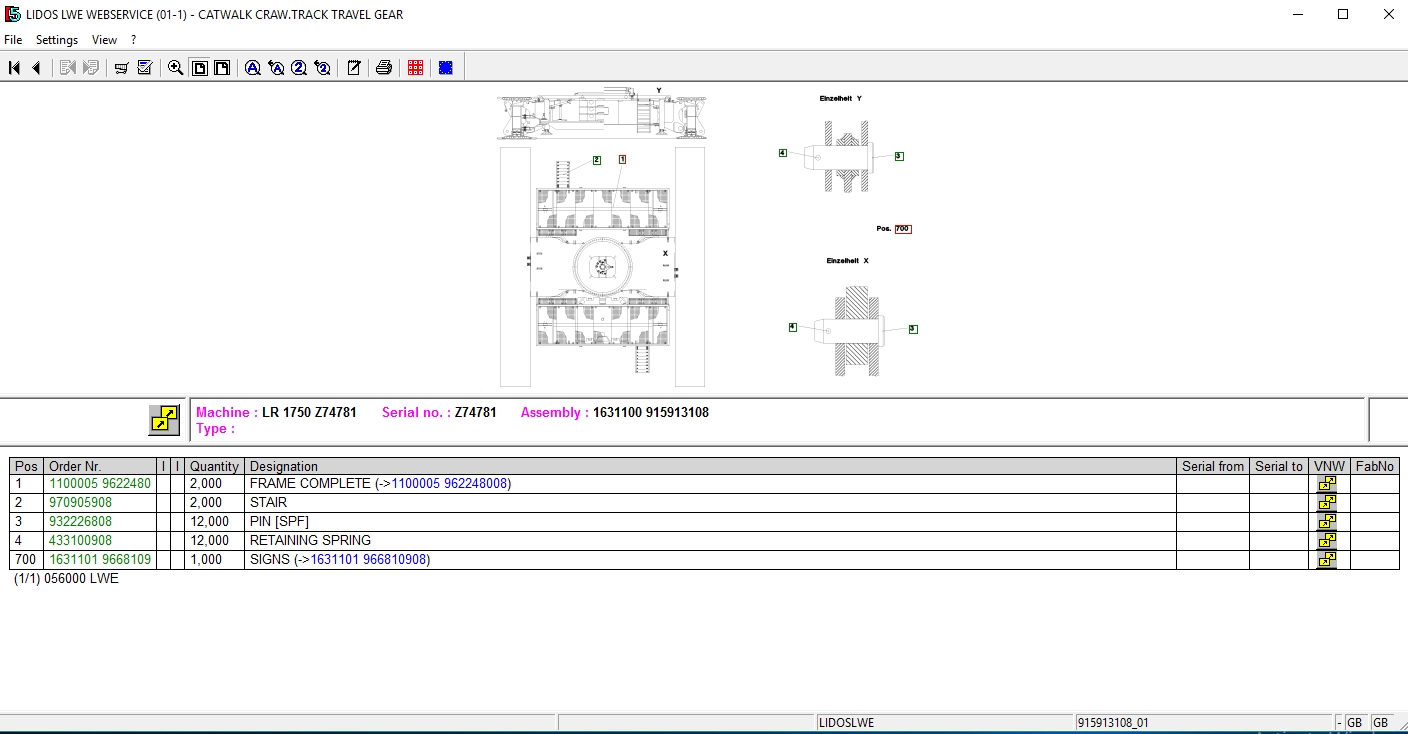Activate the magnifier zoom tool
This screenshot has height=734, width=1408.
tap(175, 68)
